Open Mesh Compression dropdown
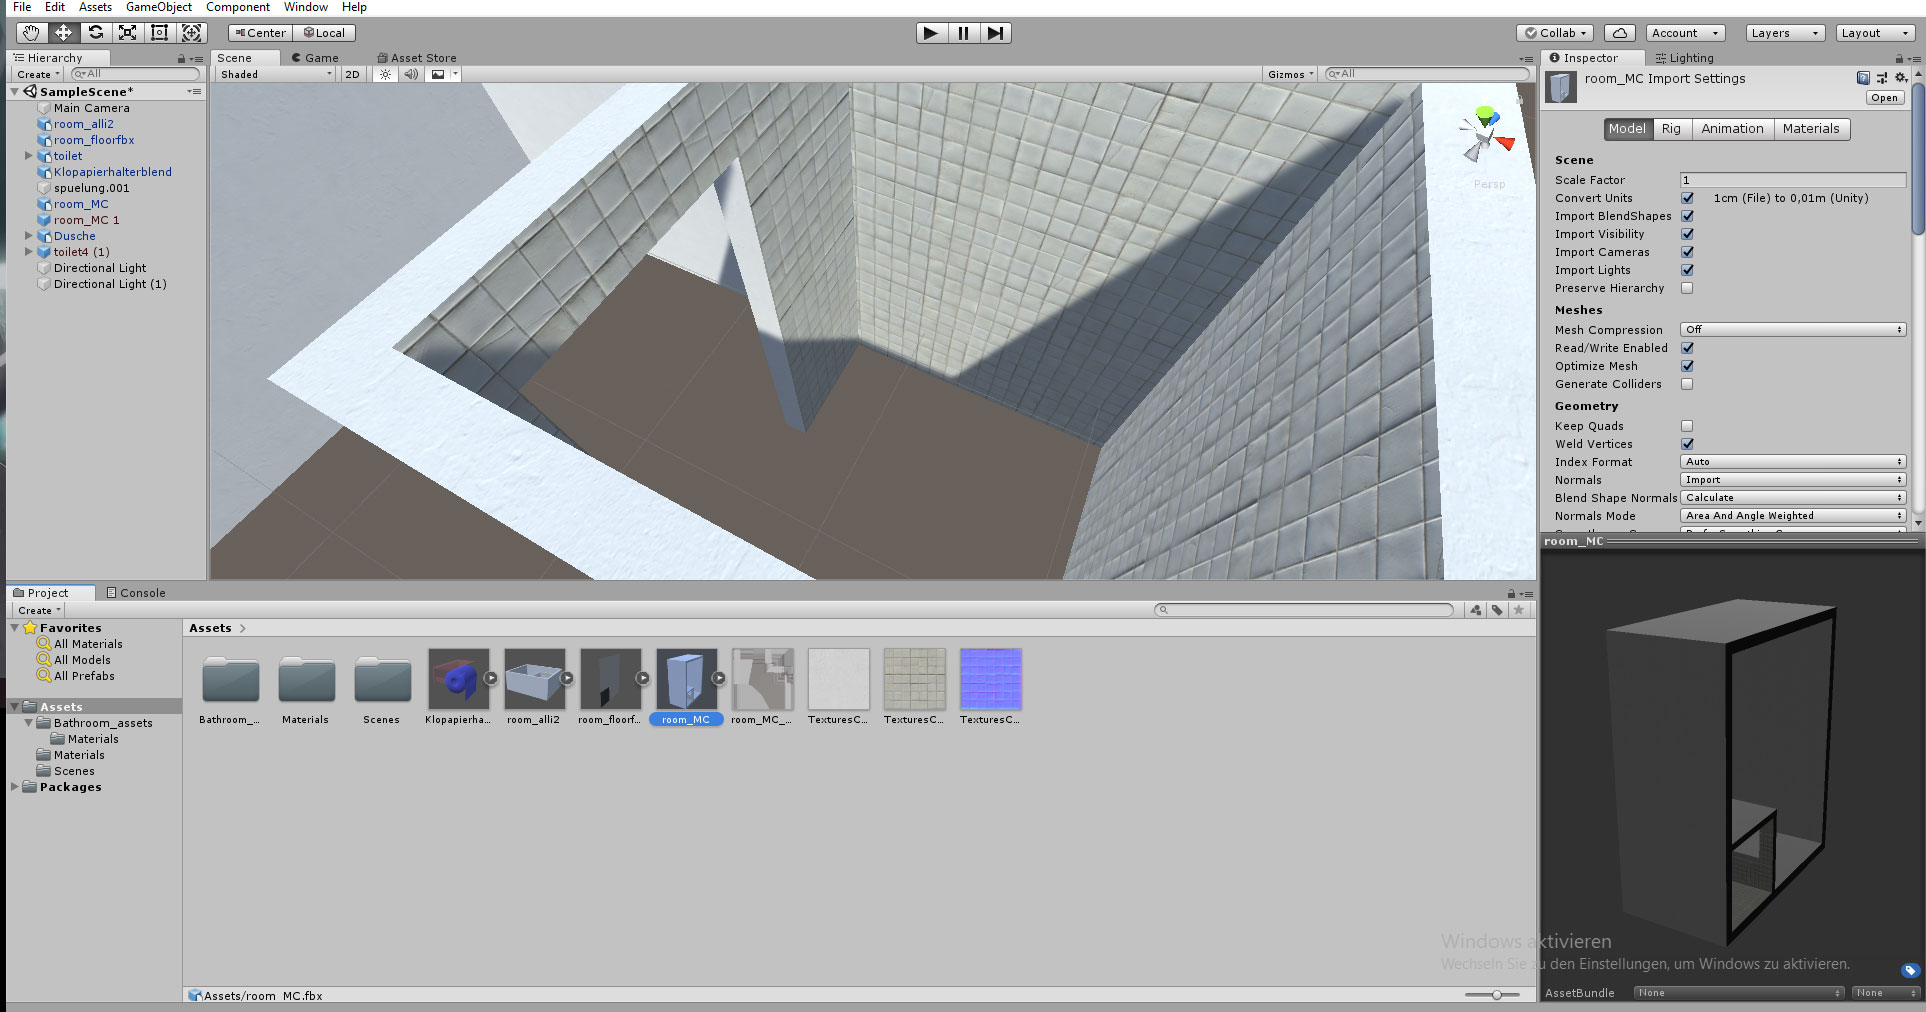 point(1793,330)
